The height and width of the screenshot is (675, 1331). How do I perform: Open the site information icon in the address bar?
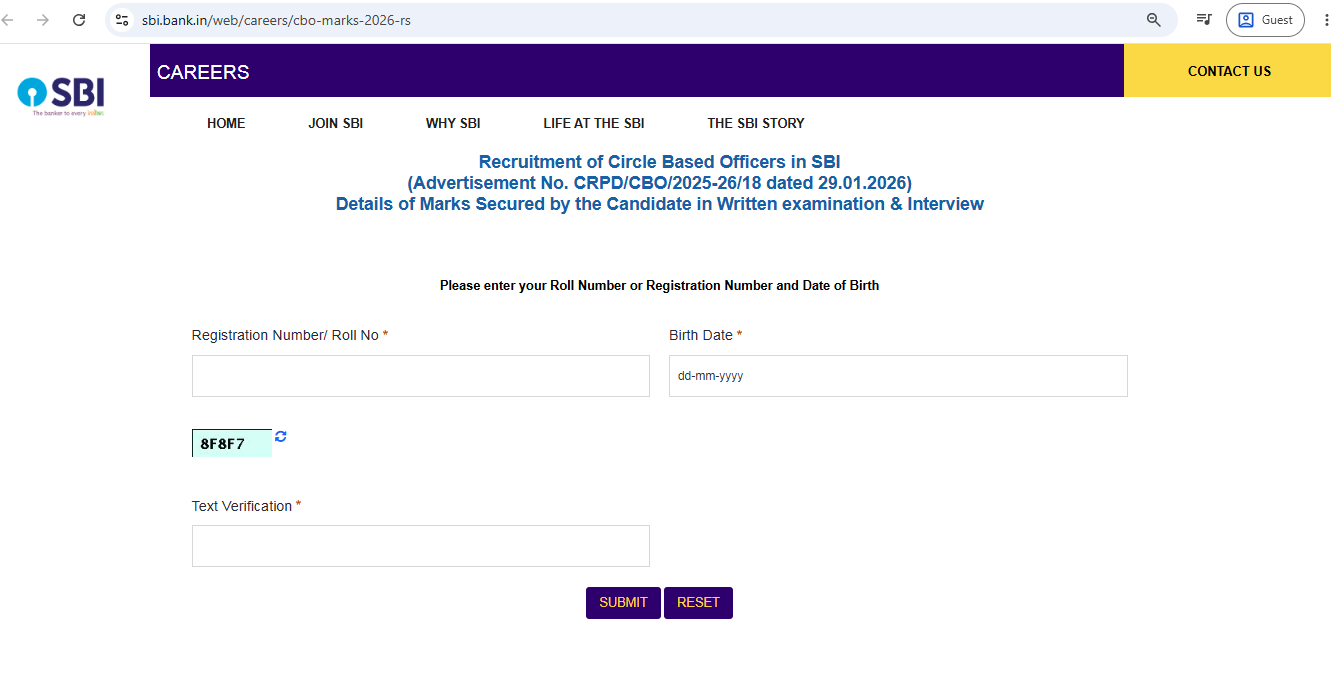point(122,20)
